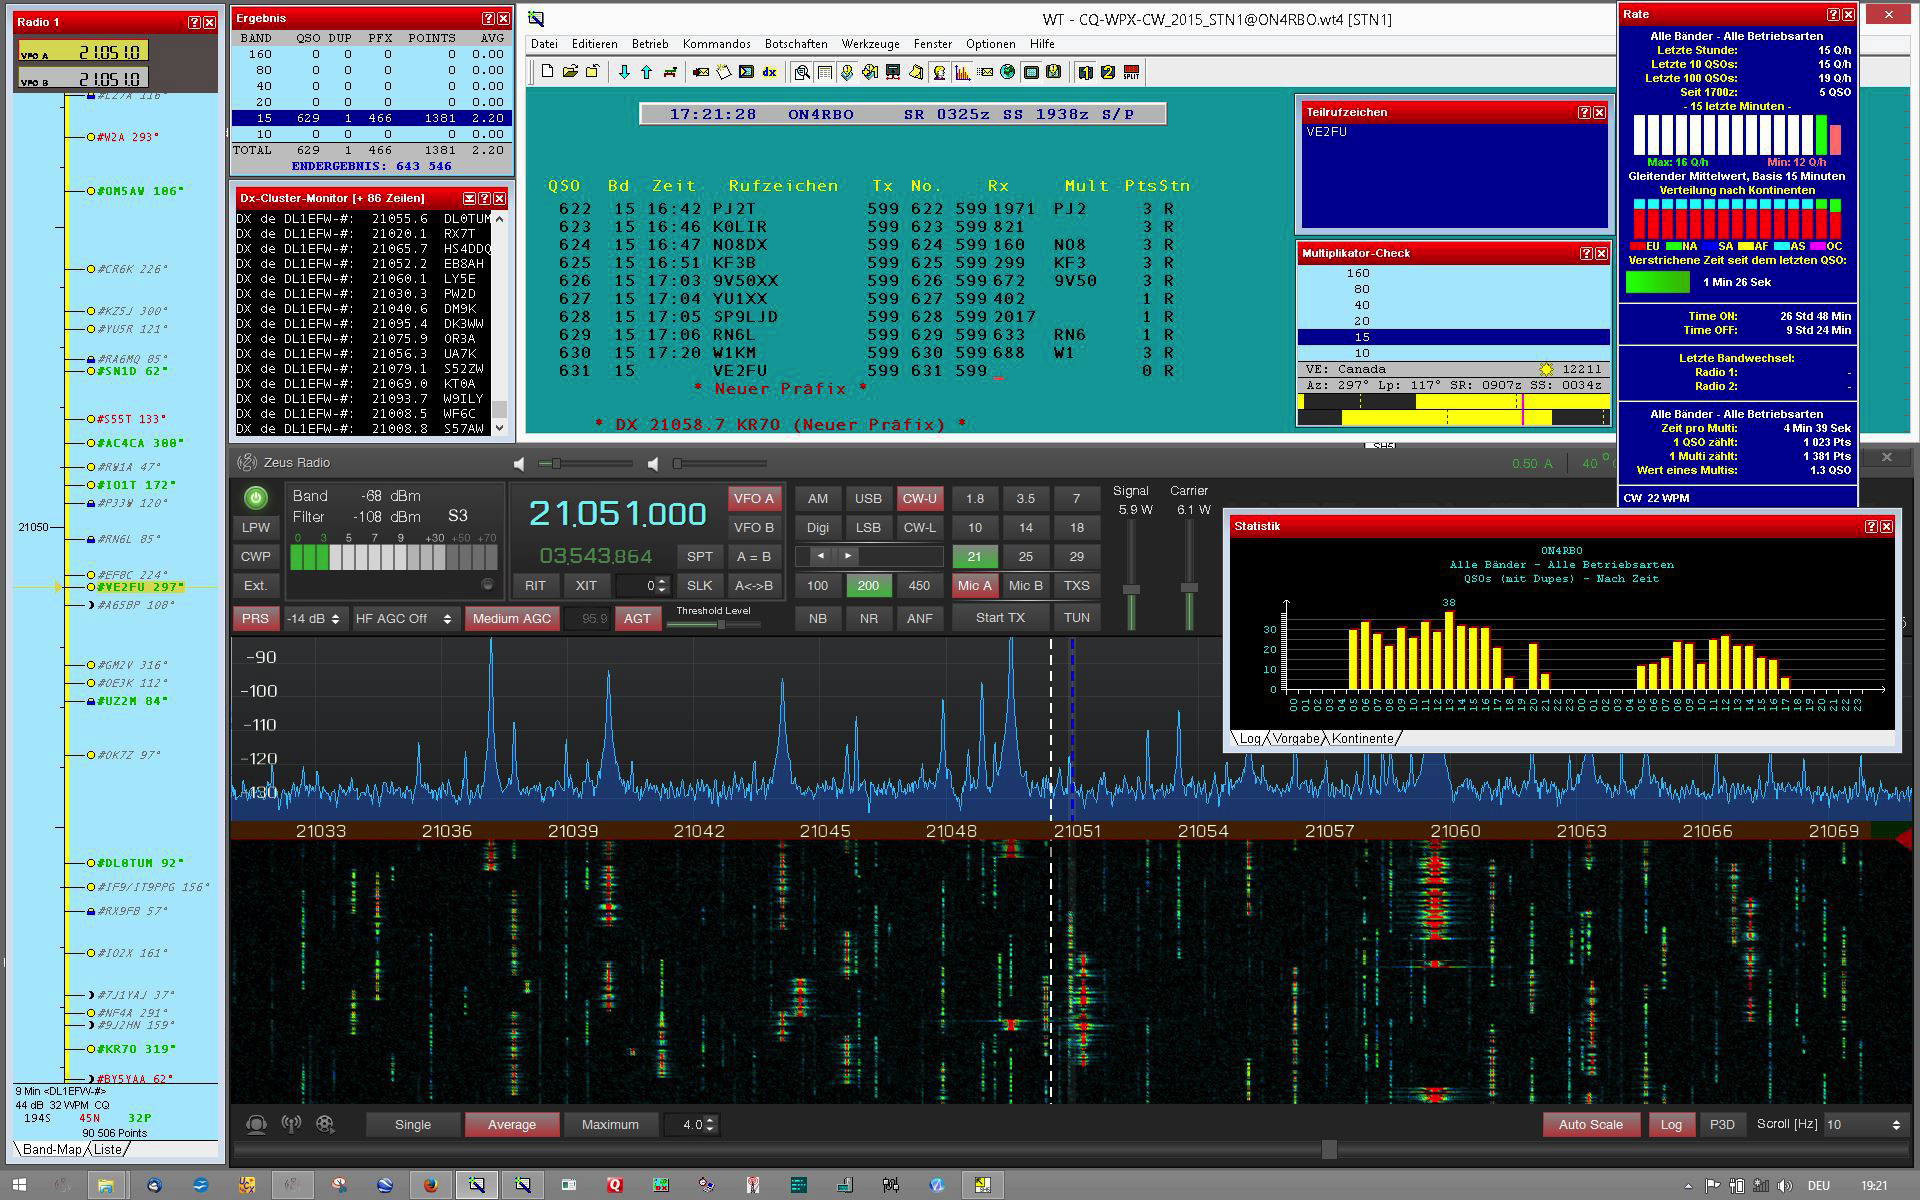
Task: Switch to the Kontinente tab in Statistik
Action: (x=1362, y=738)
